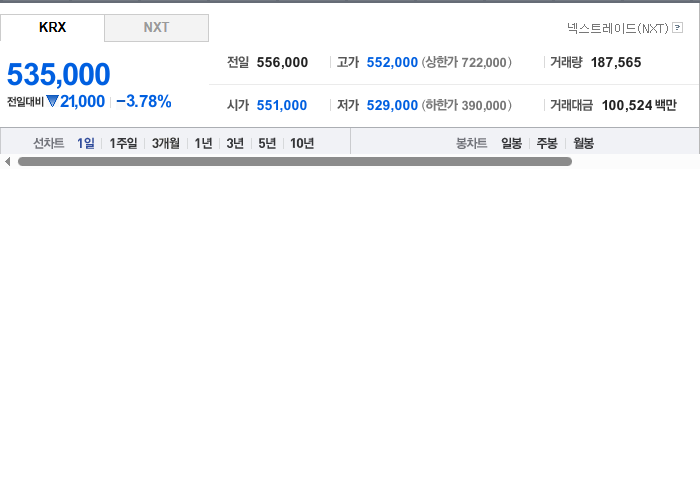Screen dimensions: 700x490
Task: Click the trading volume 187,565
Action: tap(616, 62)
